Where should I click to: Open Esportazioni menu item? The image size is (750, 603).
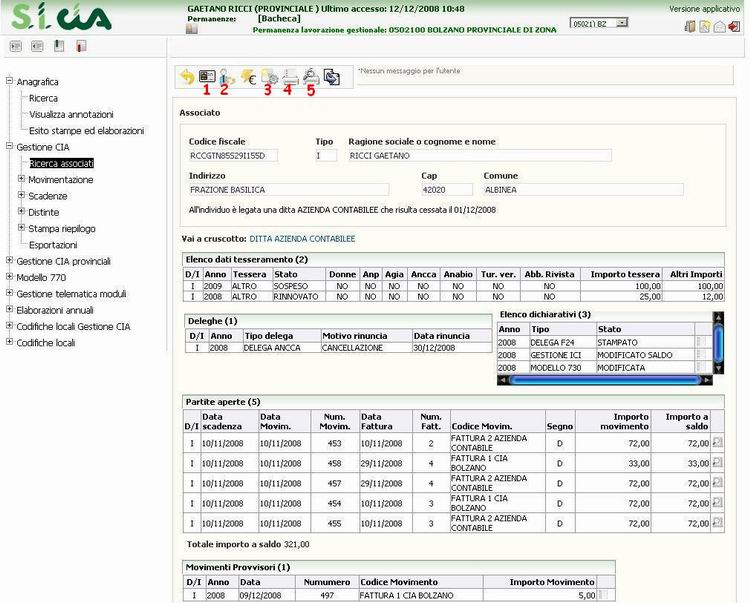[53, 245]
